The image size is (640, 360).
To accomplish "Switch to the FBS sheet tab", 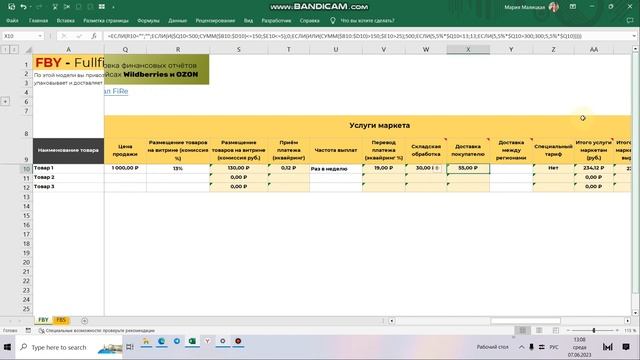I will click(61, 320).
